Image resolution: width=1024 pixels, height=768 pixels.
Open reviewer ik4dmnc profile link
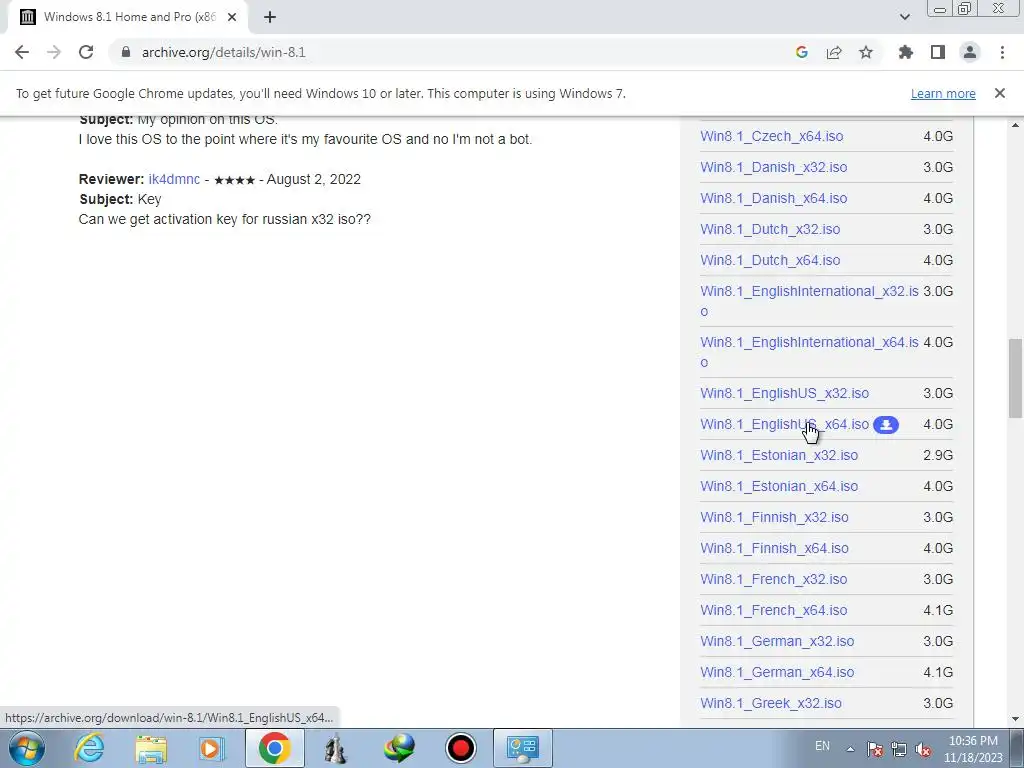click(x=174, y=179)
